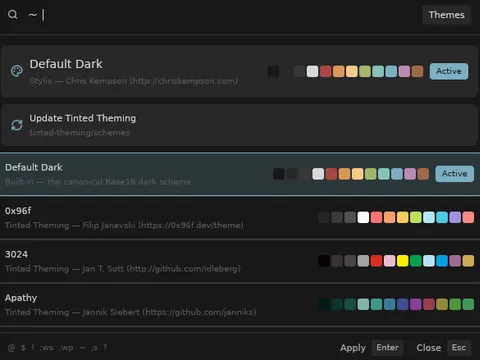Click the palette icon on Default Dark card

click(17, 71)
